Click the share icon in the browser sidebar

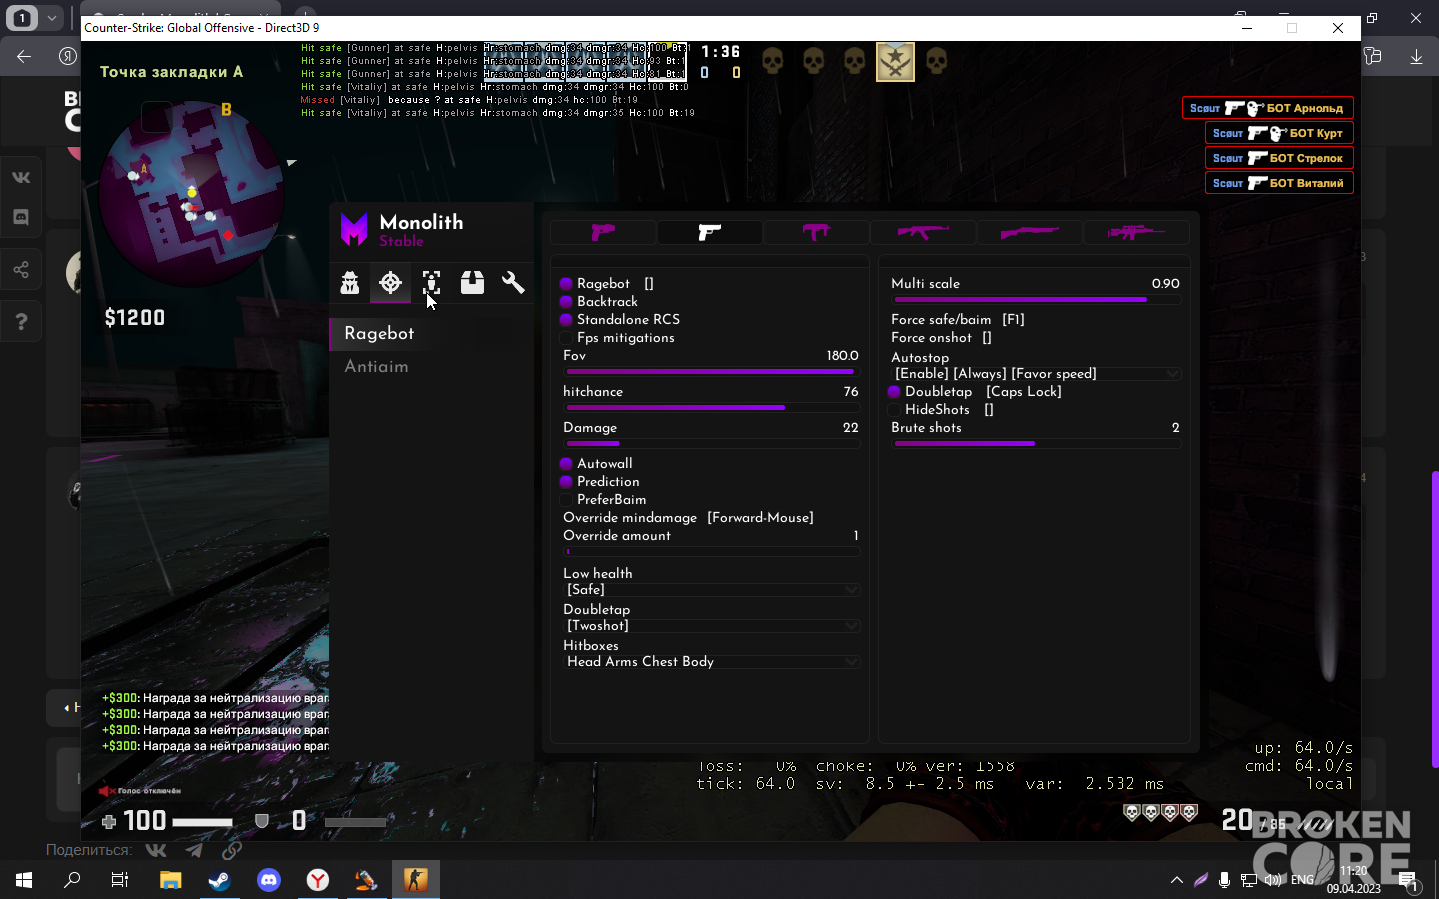tap(21, 269)
